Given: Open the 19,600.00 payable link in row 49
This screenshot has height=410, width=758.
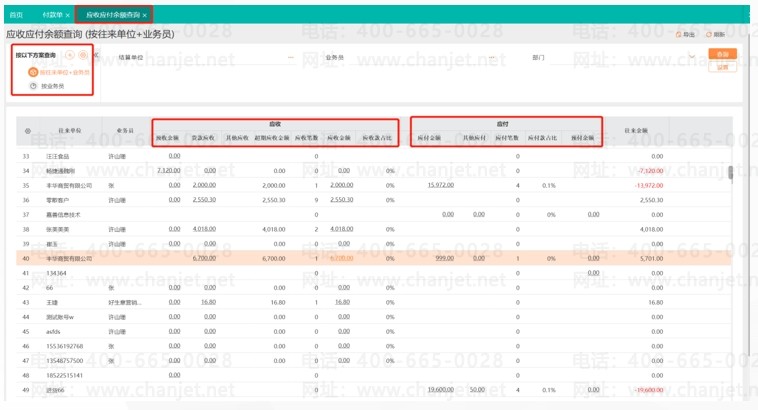Looking at the screenshot, I should click(x=441, y=390).
